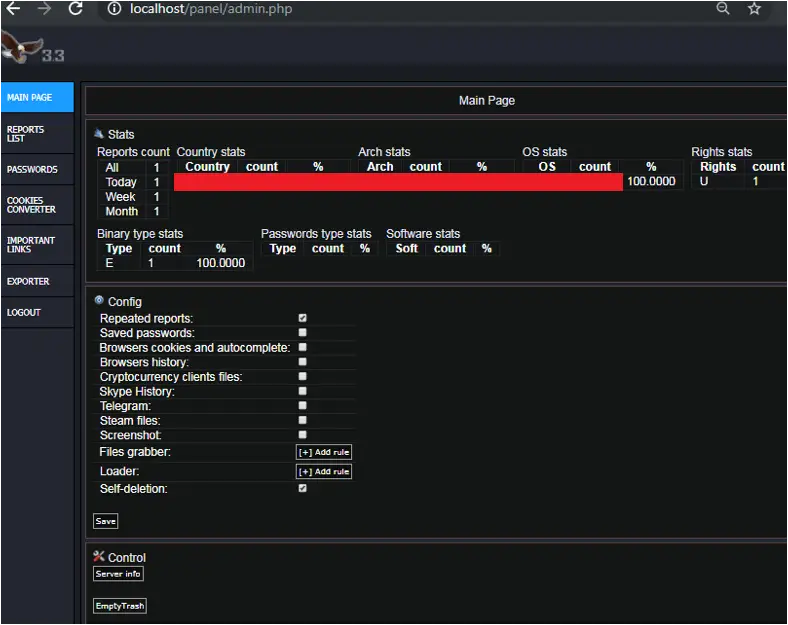Open the Cookies Converter menu item
The width and height of the screenshot is (788, 625).
(x=37, y=205)
